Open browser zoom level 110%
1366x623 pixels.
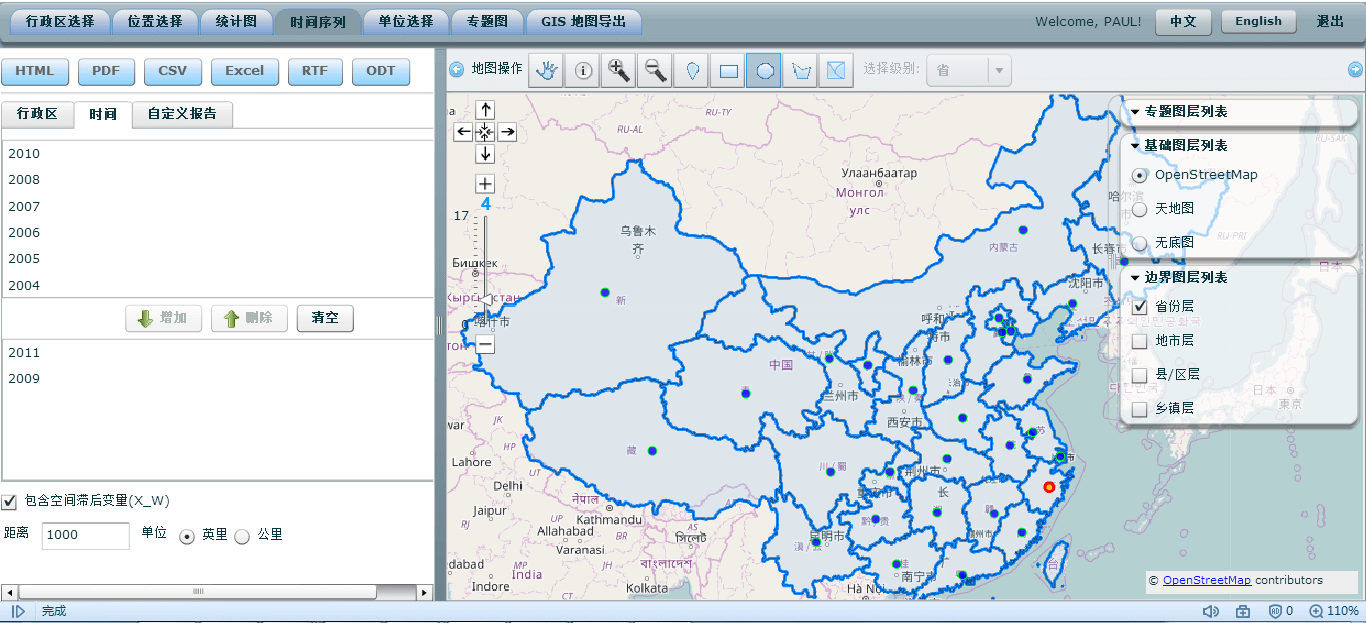pyautogui.click(x=1334, y=611)
